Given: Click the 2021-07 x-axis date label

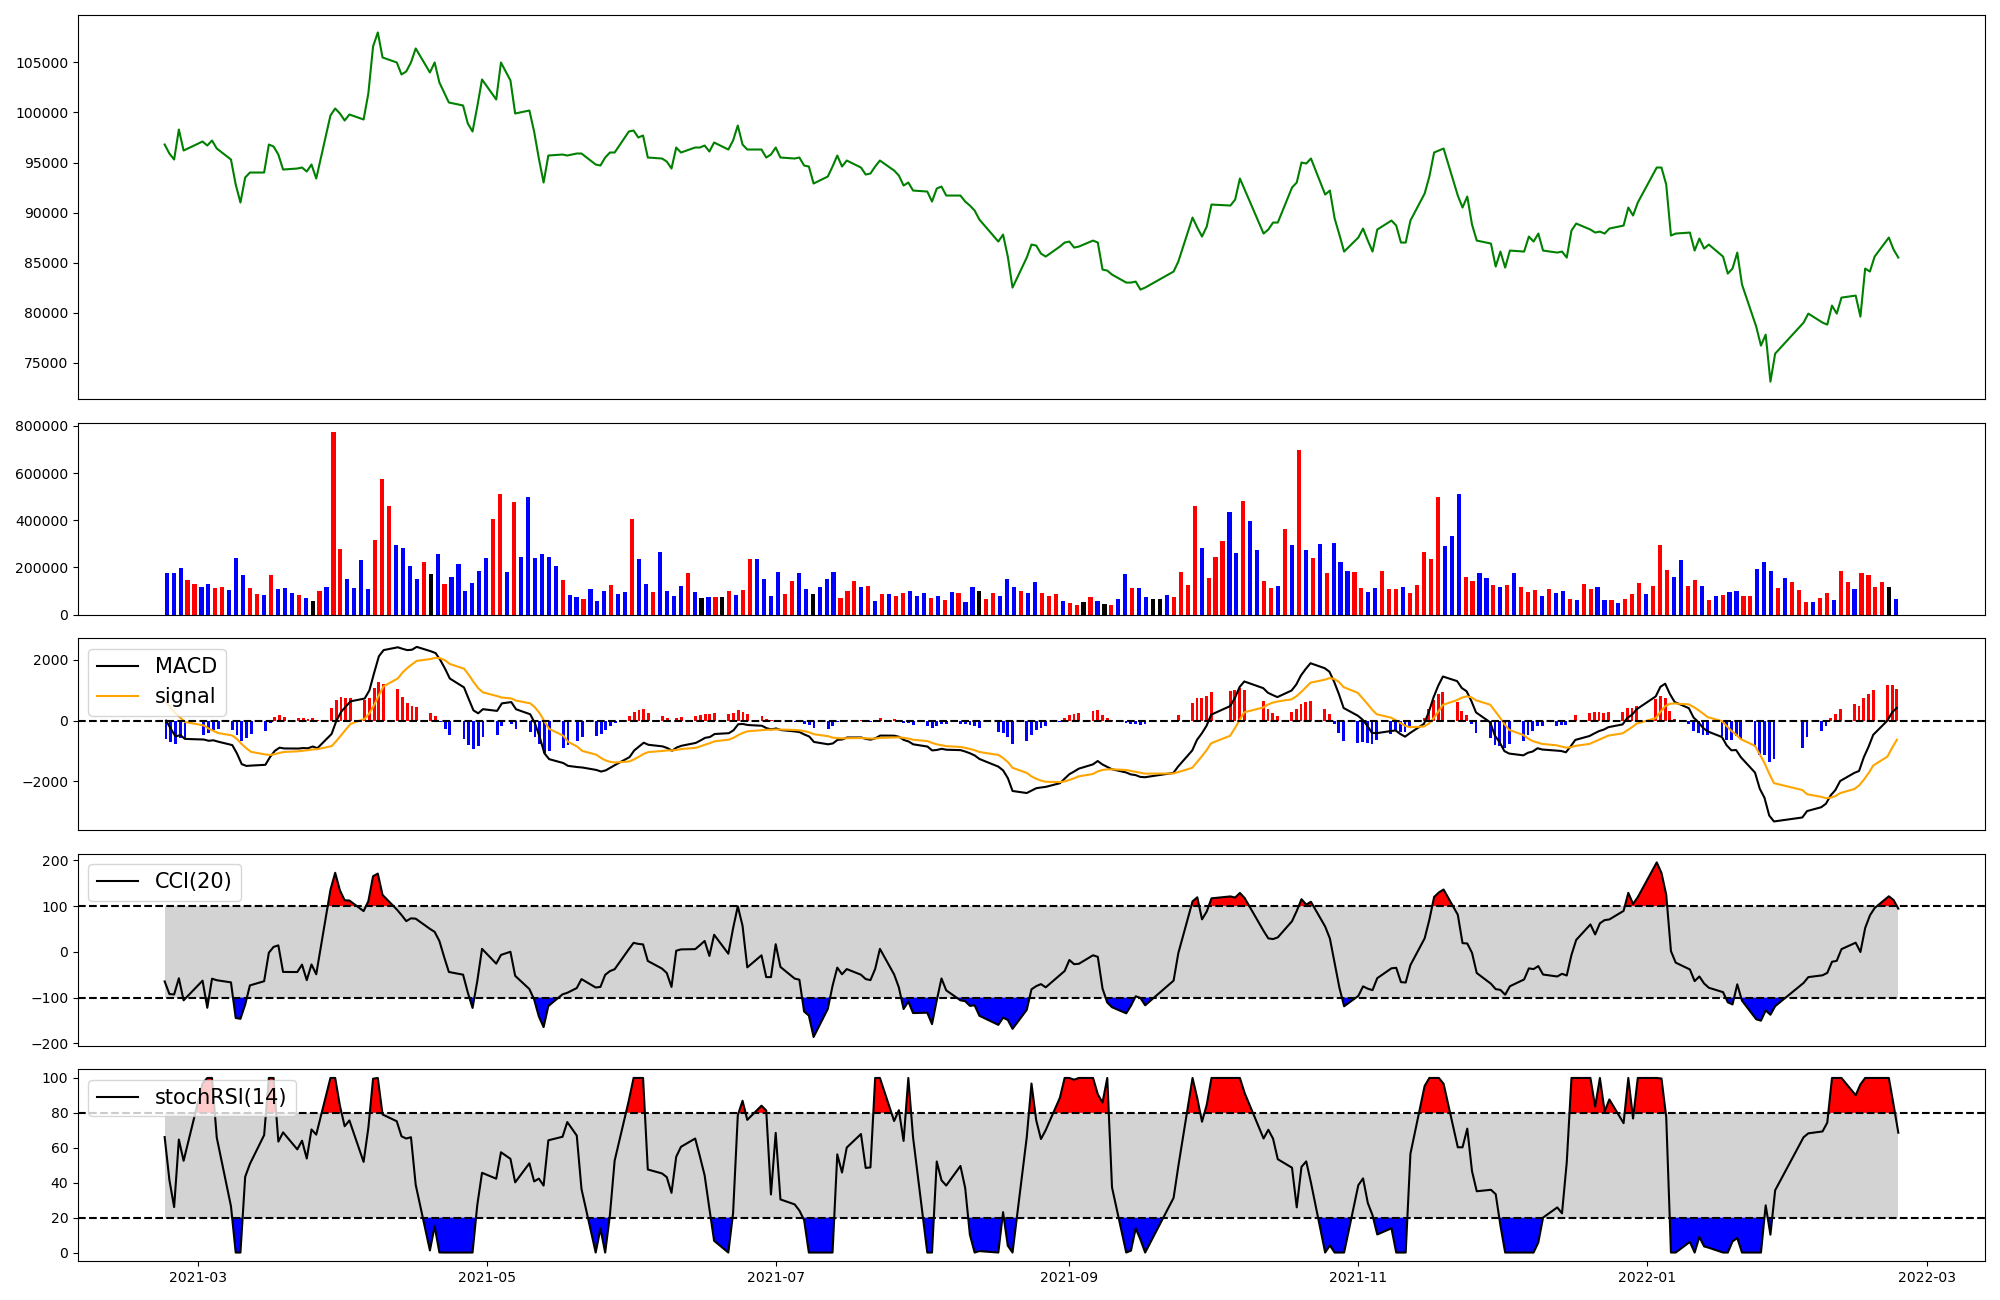Looking at the screenshot, I should coord(776,1277).
